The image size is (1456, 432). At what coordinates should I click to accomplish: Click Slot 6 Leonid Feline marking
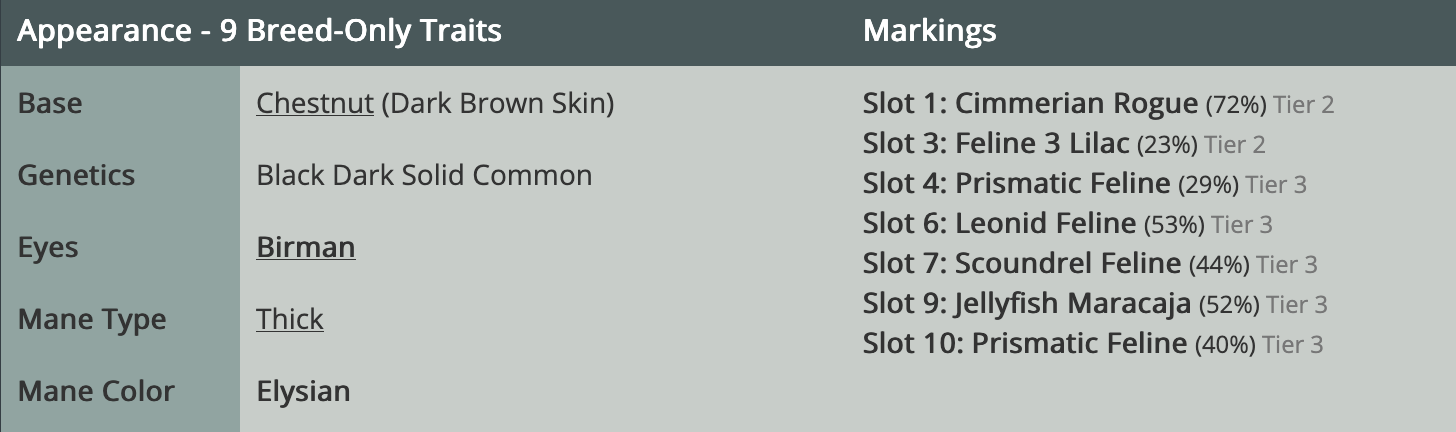click(x=998, y=224)
